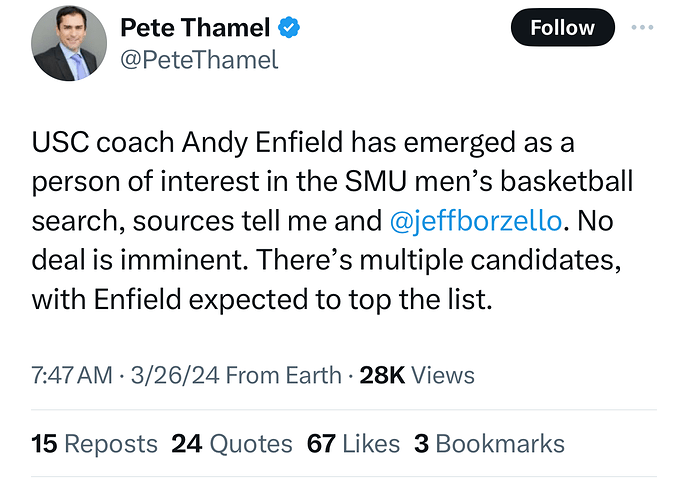Click the word SMU in tweet body
This screenshot has height=485, width=689.
(x=376, y=181)
